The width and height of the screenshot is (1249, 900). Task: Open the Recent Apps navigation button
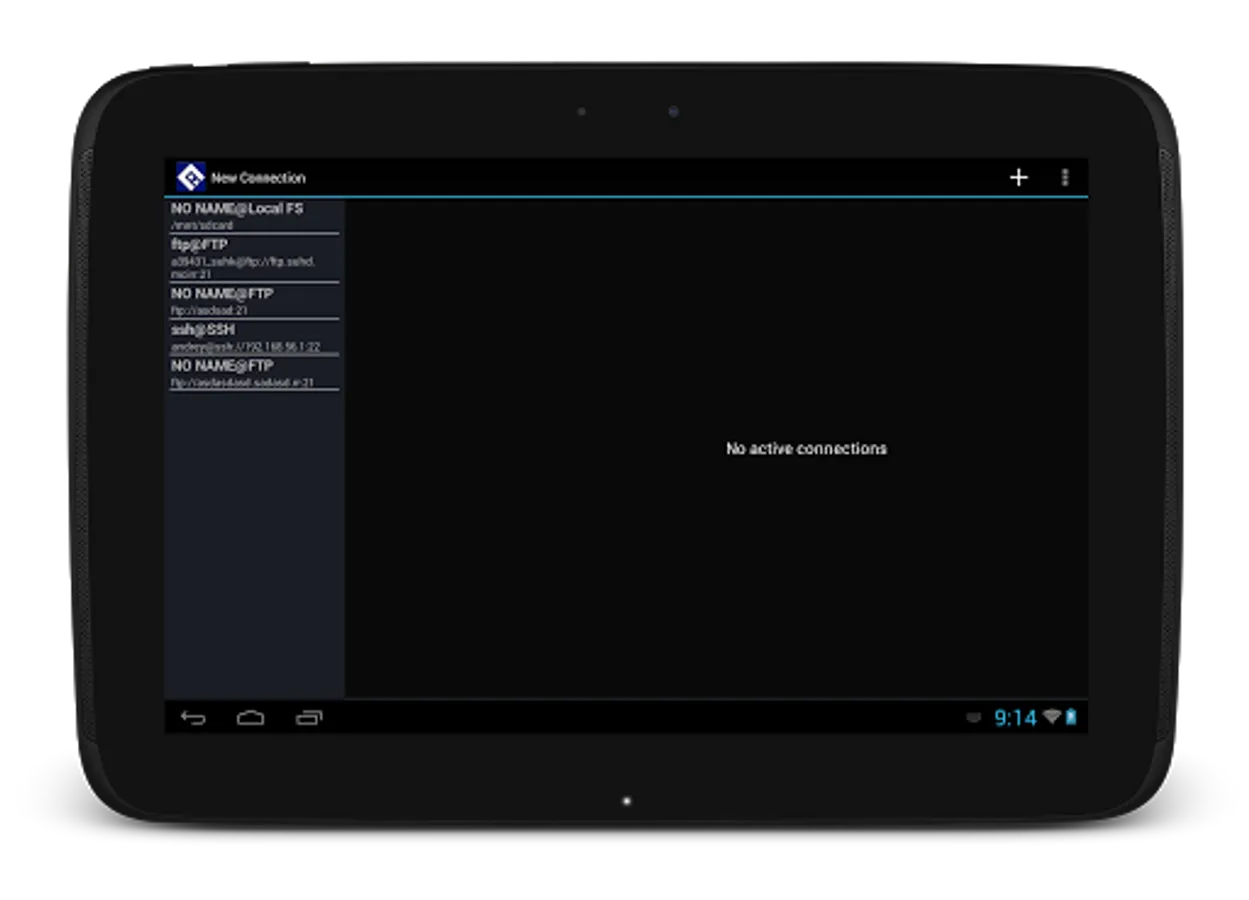(309, 717)
